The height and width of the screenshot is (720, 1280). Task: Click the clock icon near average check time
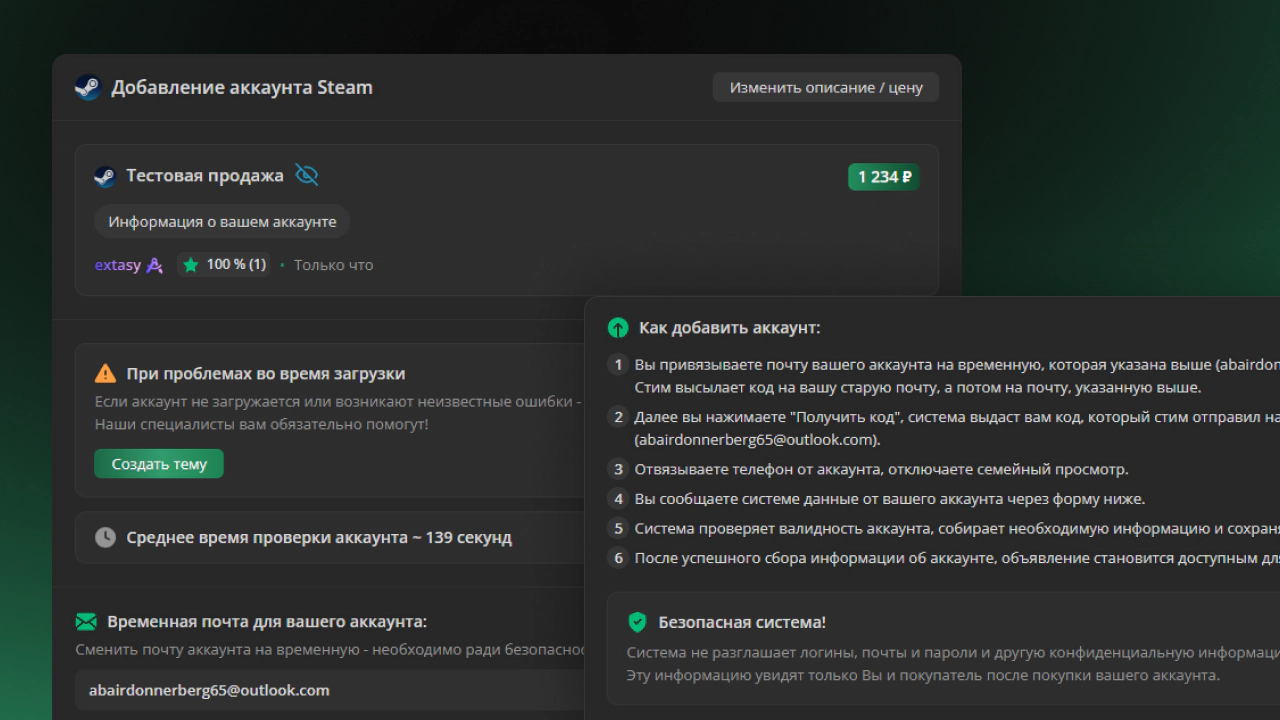(105, 538)
